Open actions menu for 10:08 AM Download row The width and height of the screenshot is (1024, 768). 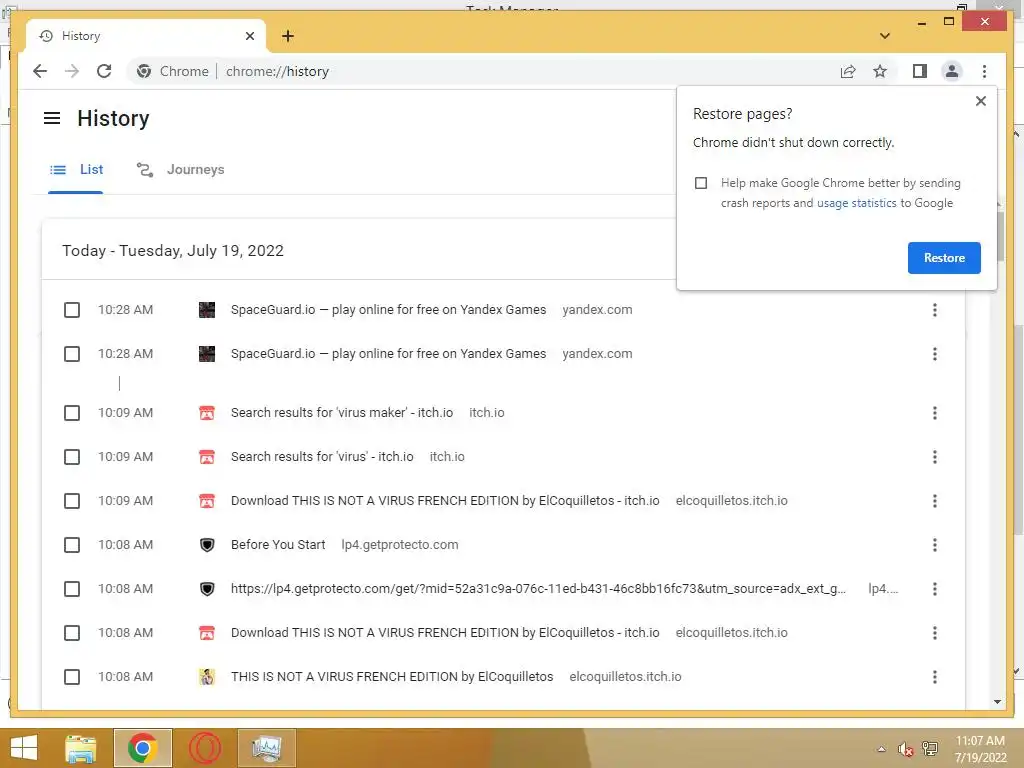click(x=935, y=633)
